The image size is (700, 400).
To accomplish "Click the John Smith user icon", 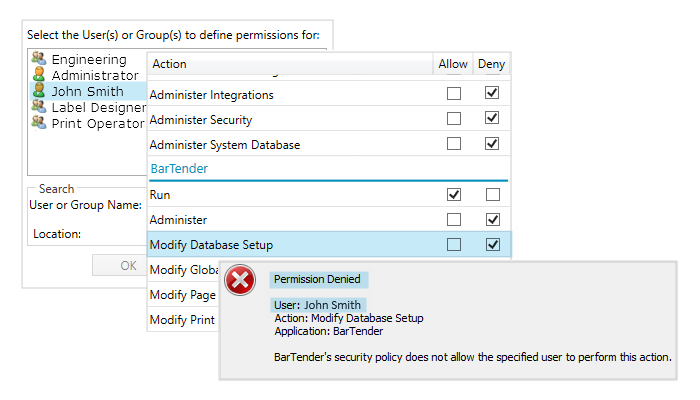I will (39, 91).
